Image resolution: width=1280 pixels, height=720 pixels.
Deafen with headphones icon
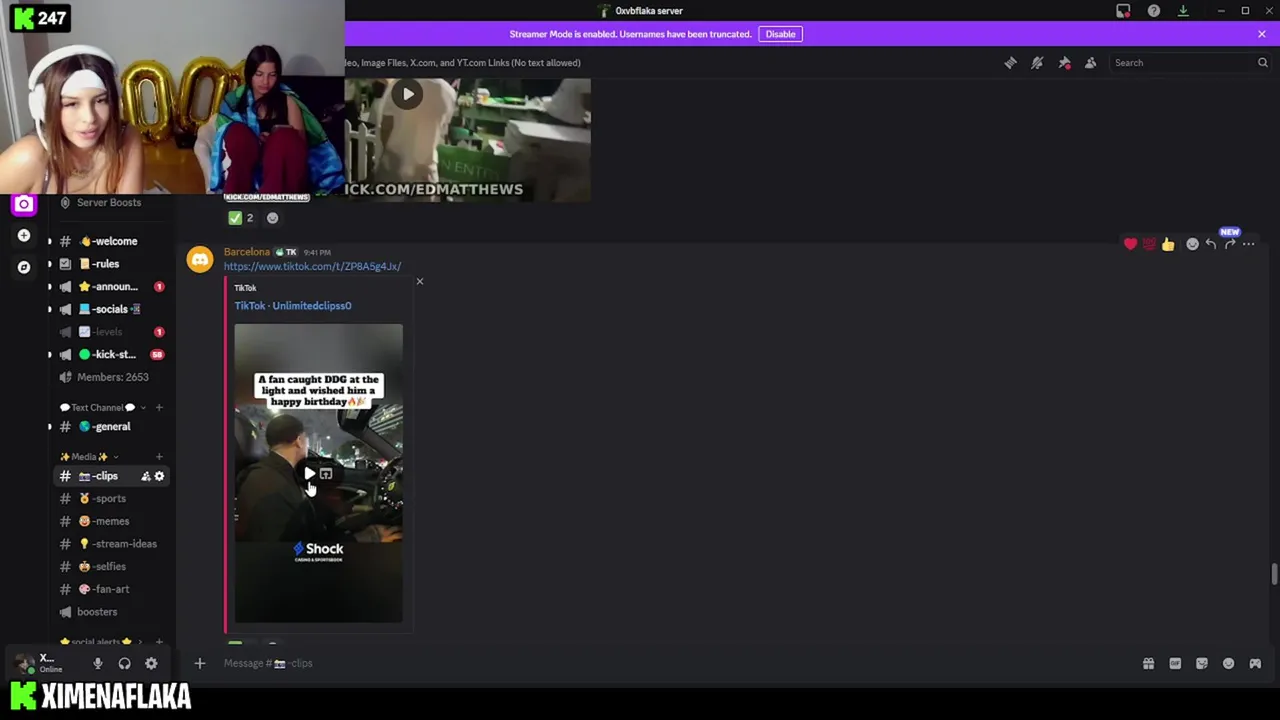click(124, 664)
